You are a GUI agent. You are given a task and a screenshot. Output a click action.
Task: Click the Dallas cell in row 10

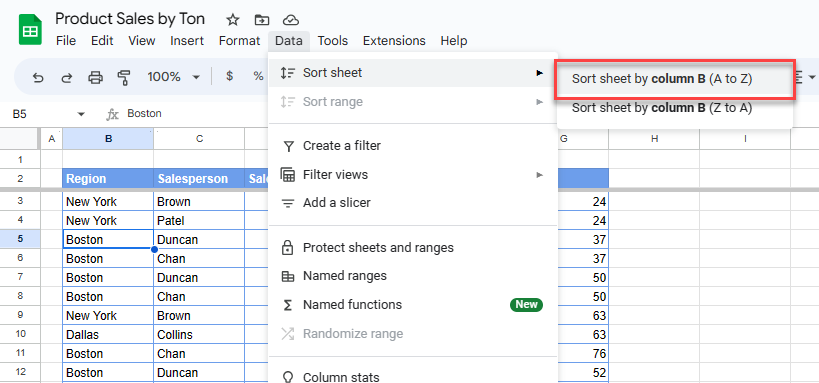pyautogui.click(x=108, y=334)
